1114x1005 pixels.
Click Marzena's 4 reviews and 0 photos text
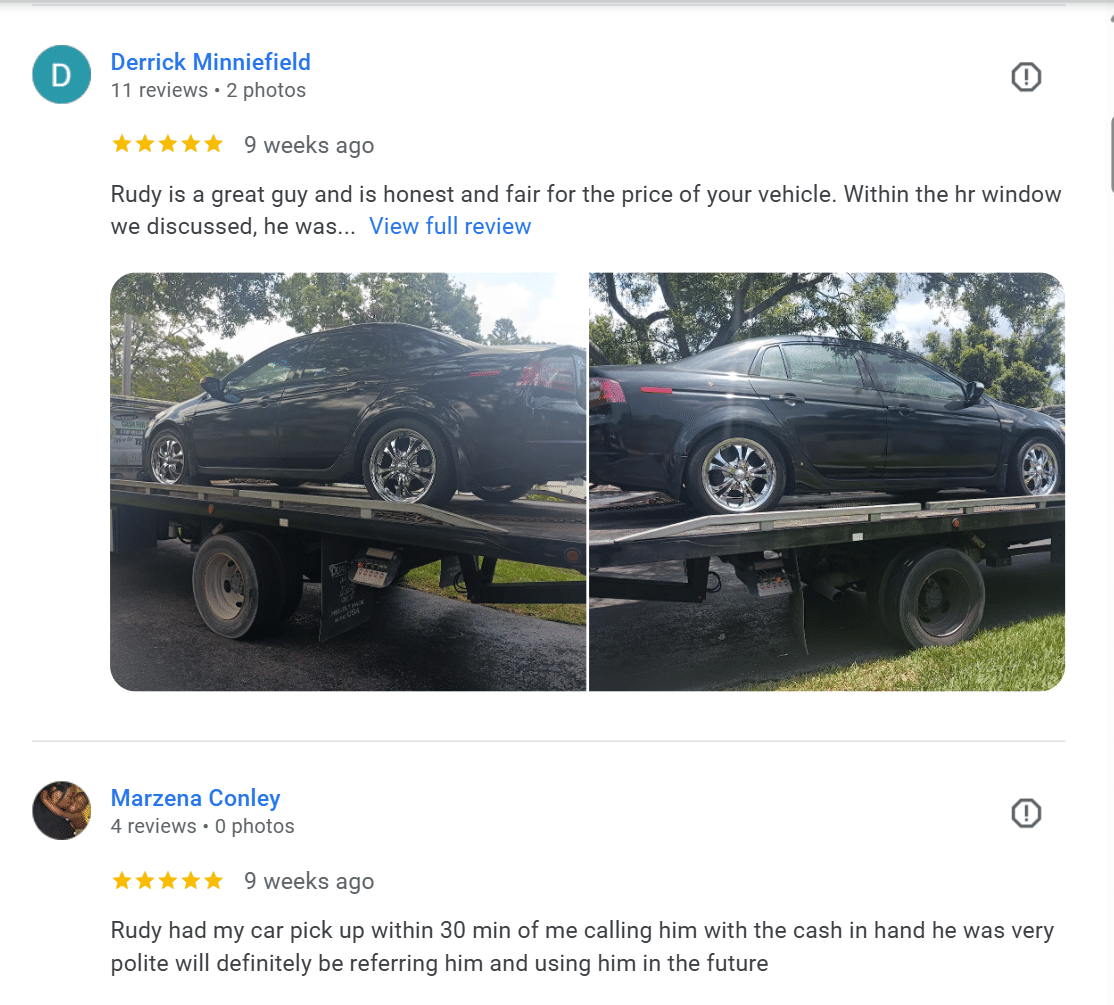tap(202, 826)
